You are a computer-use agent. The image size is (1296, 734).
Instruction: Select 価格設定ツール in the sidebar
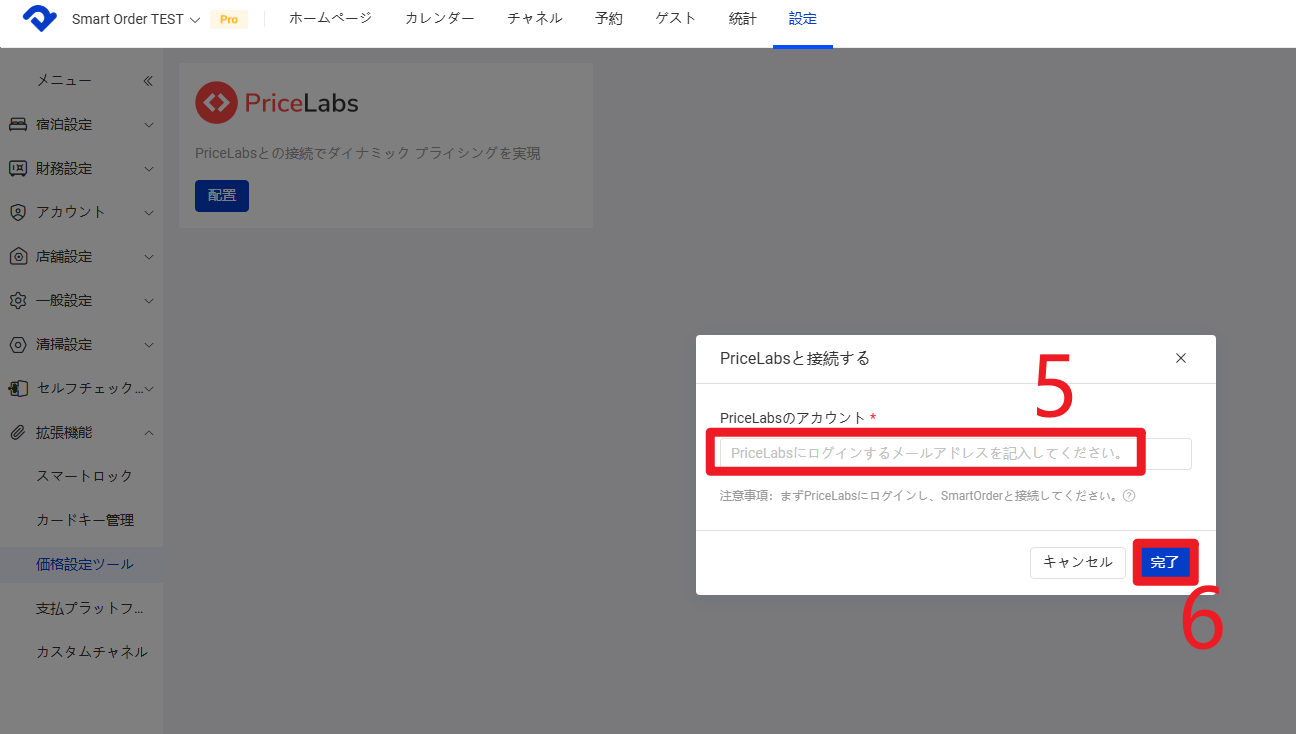pos(85,564)
